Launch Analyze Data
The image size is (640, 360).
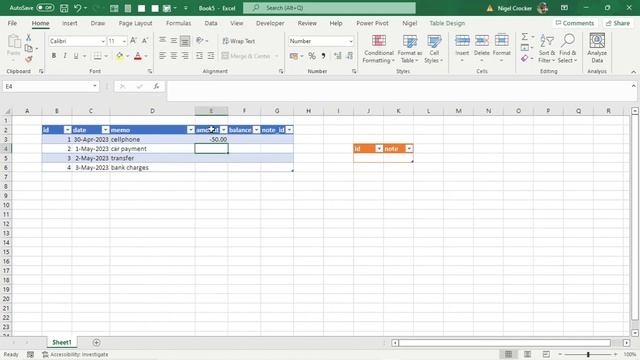point(597,49)
